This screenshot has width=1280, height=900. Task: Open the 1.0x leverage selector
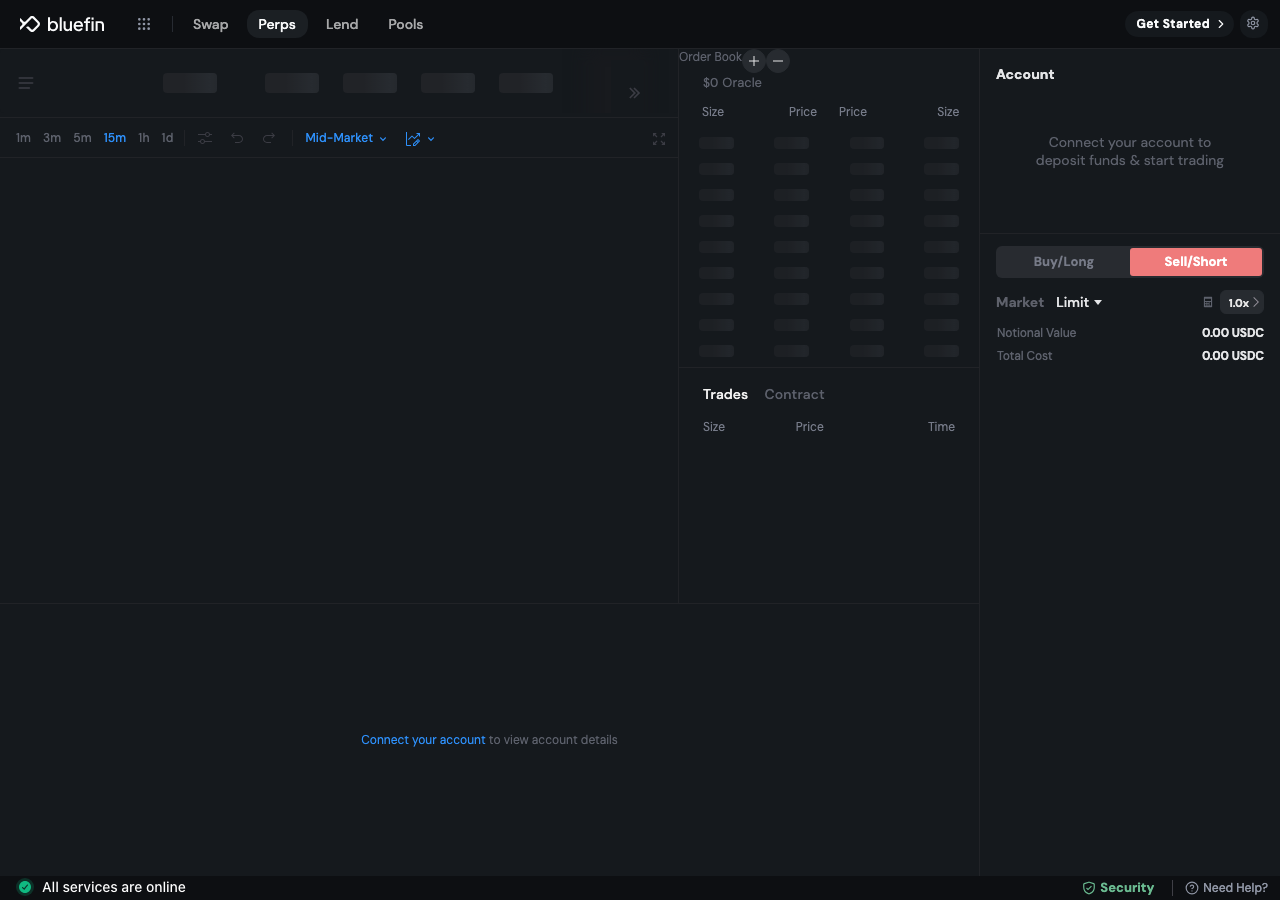(1242, 302)
